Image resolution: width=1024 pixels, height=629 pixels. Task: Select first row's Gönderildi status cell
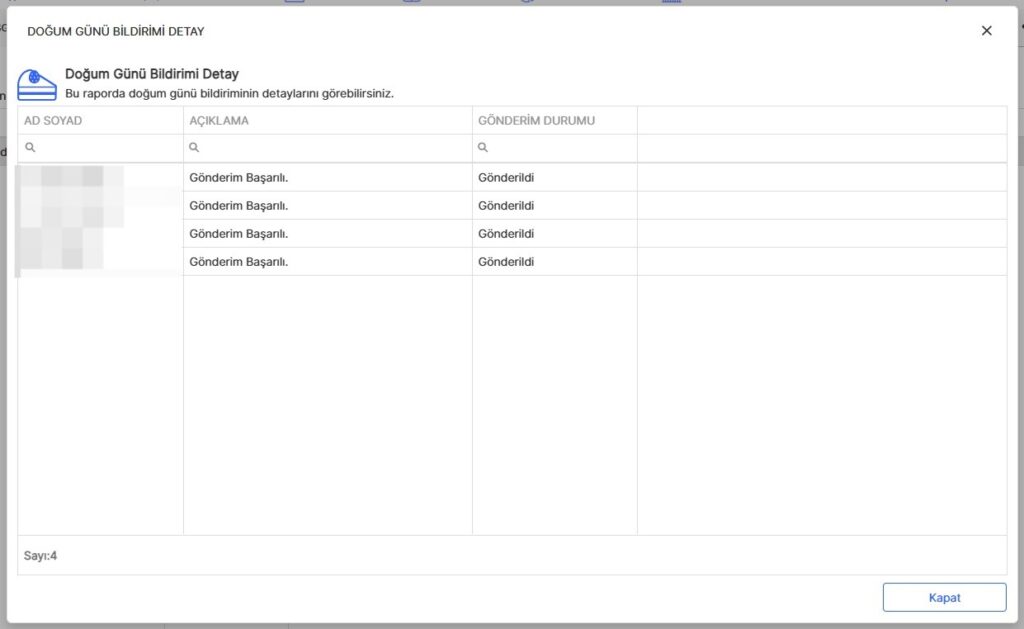[x=506, y=178]
